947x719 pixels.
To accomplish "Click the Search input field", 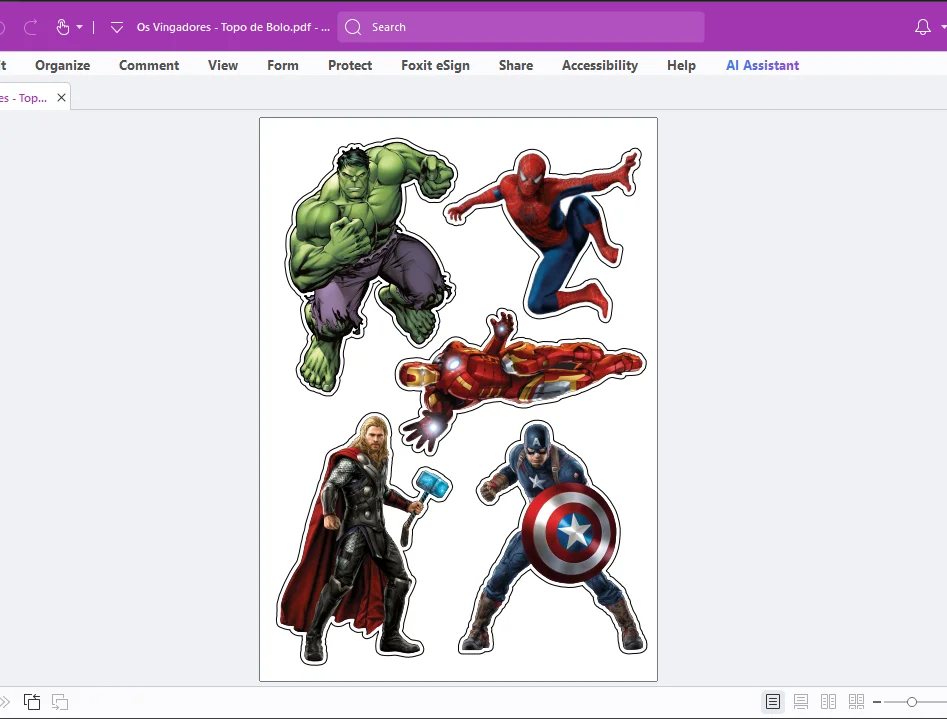I will [521, 27].
